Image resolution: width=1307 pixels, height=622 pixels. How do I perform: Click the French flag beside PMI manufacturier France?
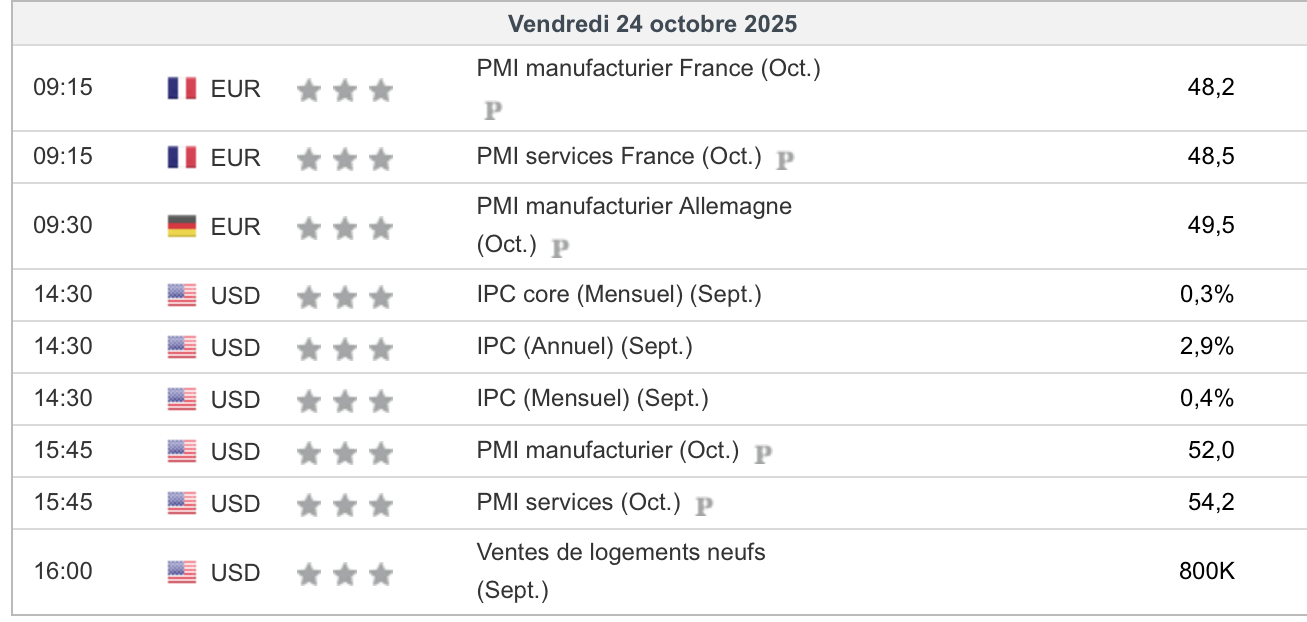182,89
